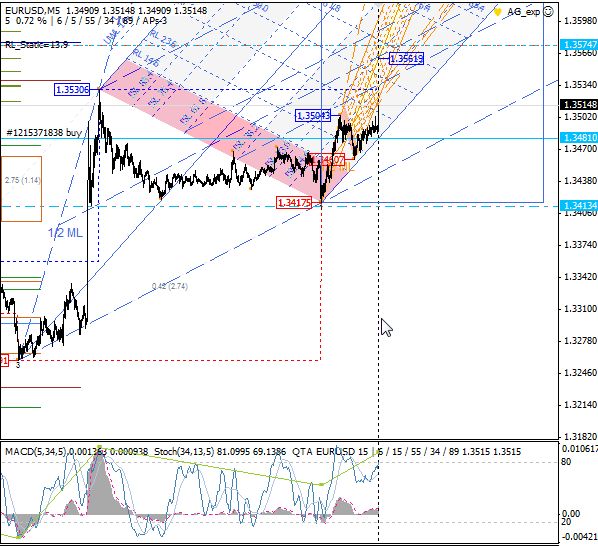Screen dimensions: 598x546
Task: Select the blue 1.35043 price label
Action: (x=313, y=116)
